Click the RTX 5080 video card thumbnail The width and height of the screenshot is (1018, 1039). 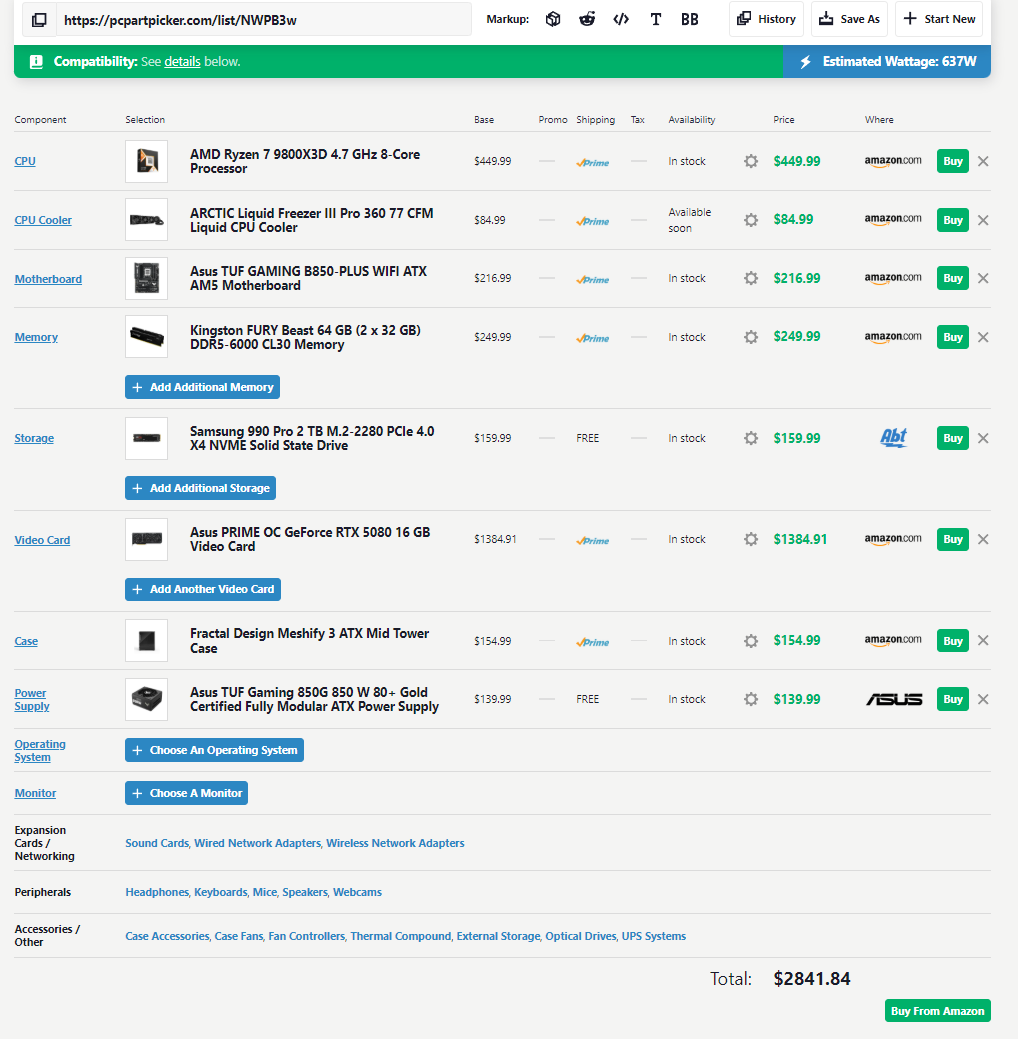(146, 539)
